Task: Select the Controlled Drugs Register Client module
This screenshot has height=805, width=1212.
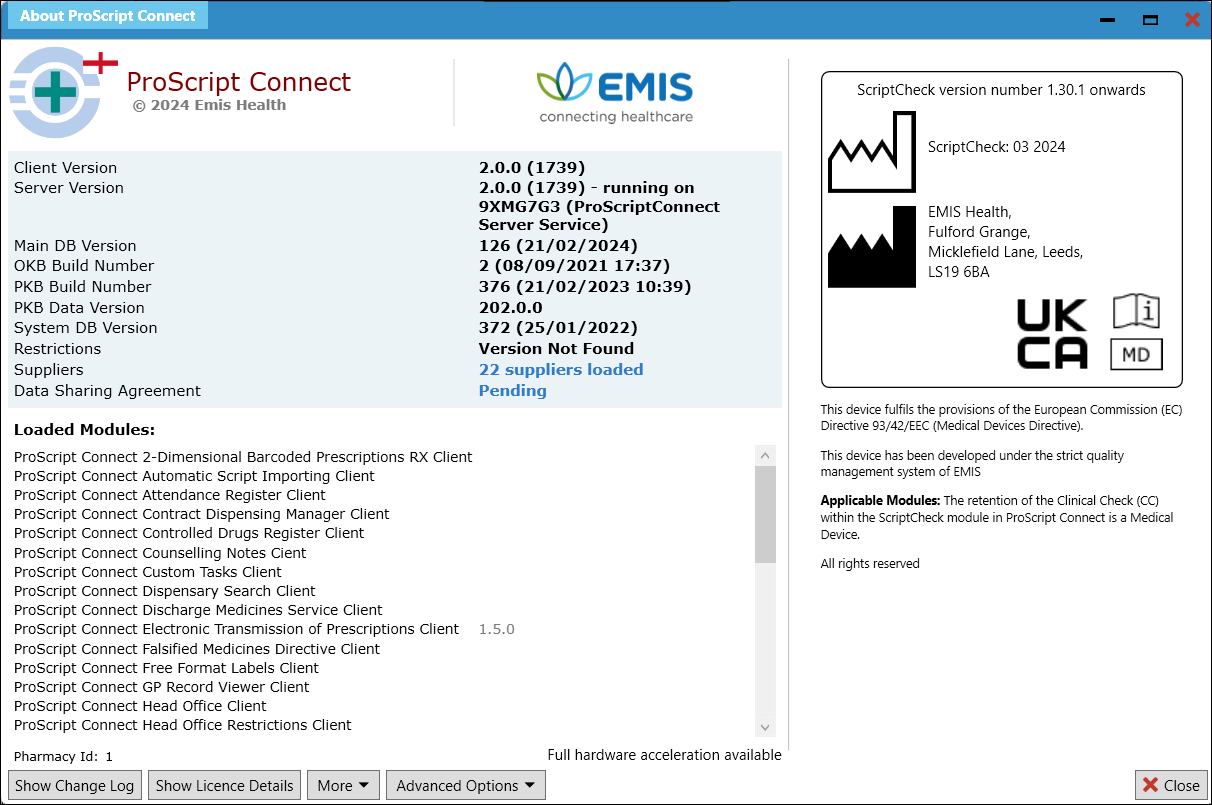Action: click(x=189, y=533)
